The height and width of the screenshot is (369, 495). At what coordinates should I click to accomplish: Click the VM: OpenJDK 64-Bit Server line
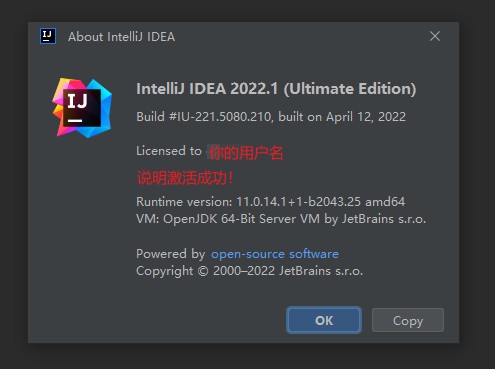[281, 219]
